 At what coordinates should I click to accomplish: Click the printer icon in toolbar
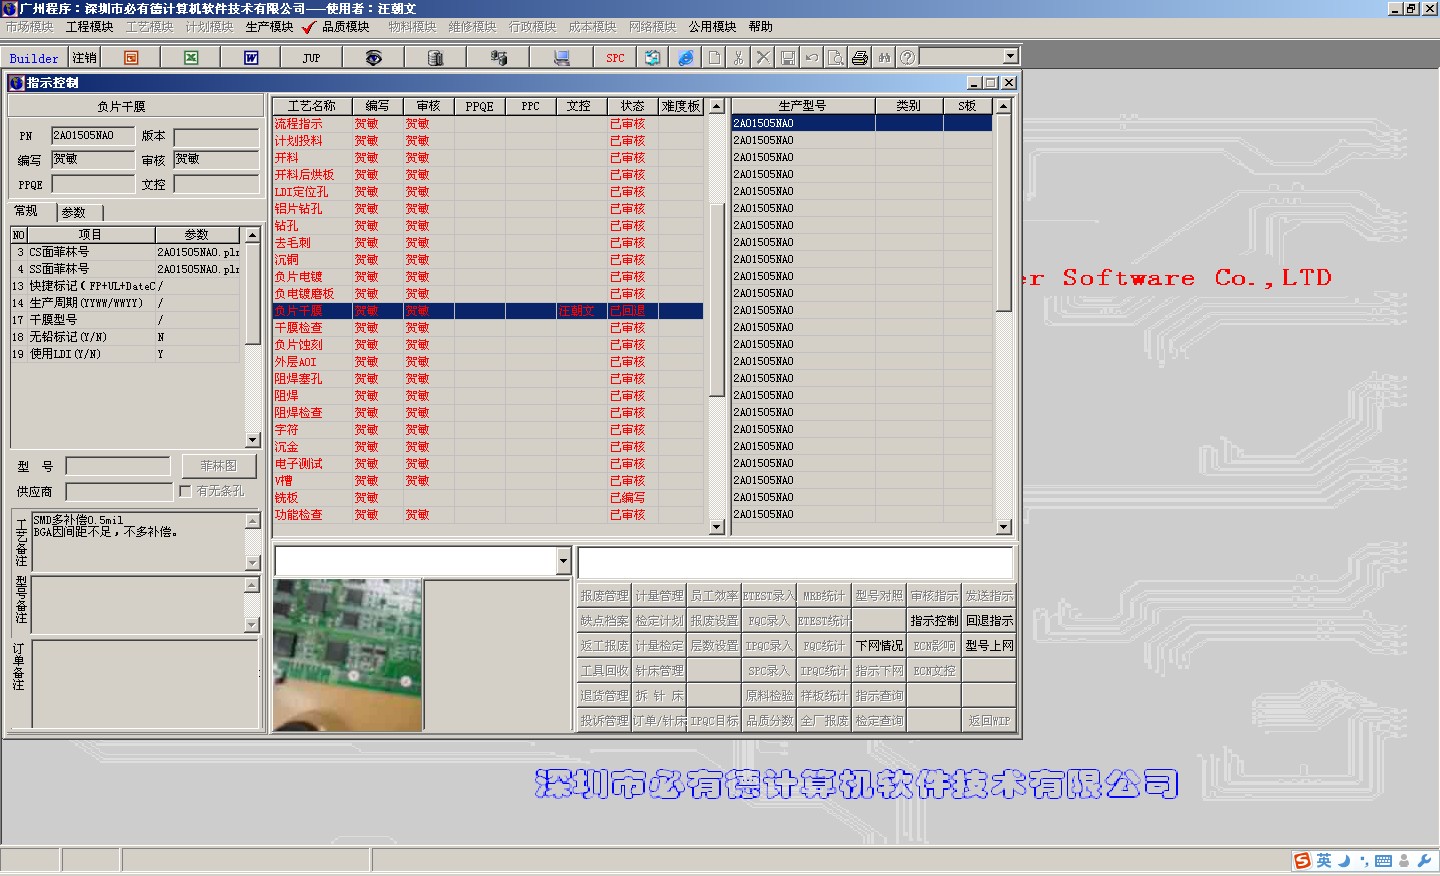[x=859, y=58]
